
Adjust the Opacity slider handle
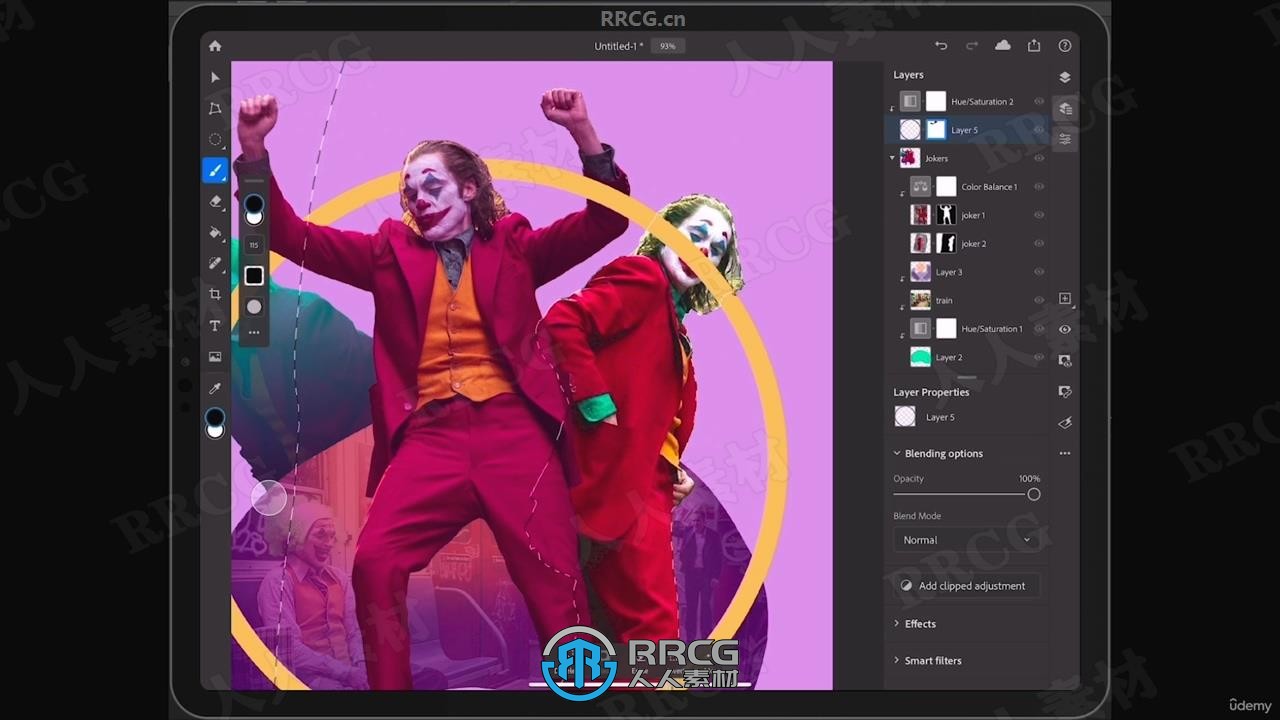pos(1034,494)
